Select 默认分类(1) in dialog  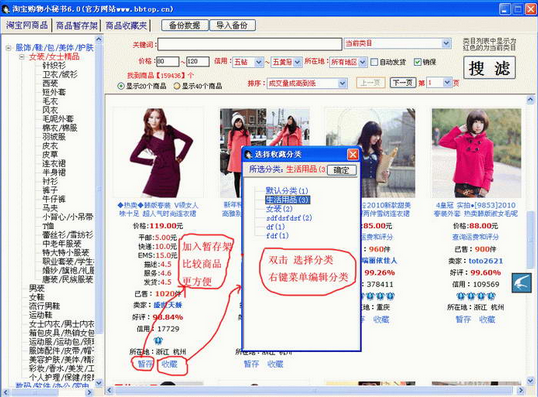[287, 190]
